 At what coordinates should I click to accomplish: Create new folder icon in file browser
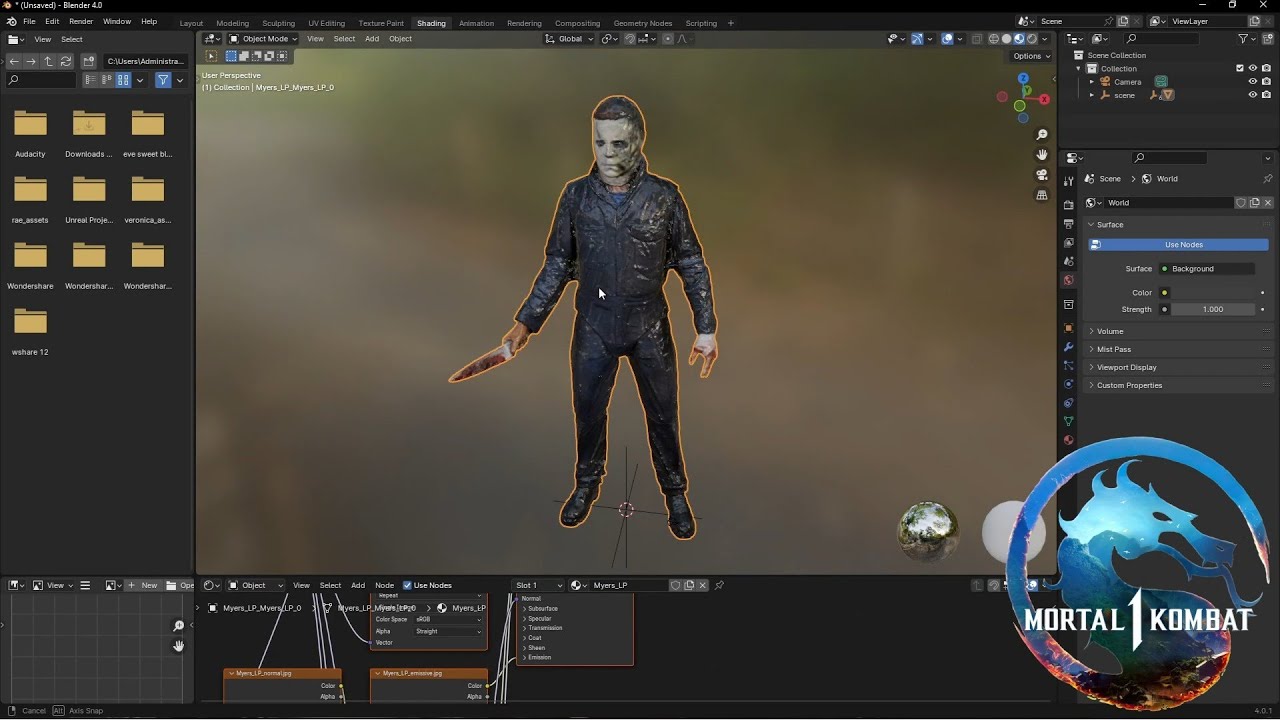point(89,61)
